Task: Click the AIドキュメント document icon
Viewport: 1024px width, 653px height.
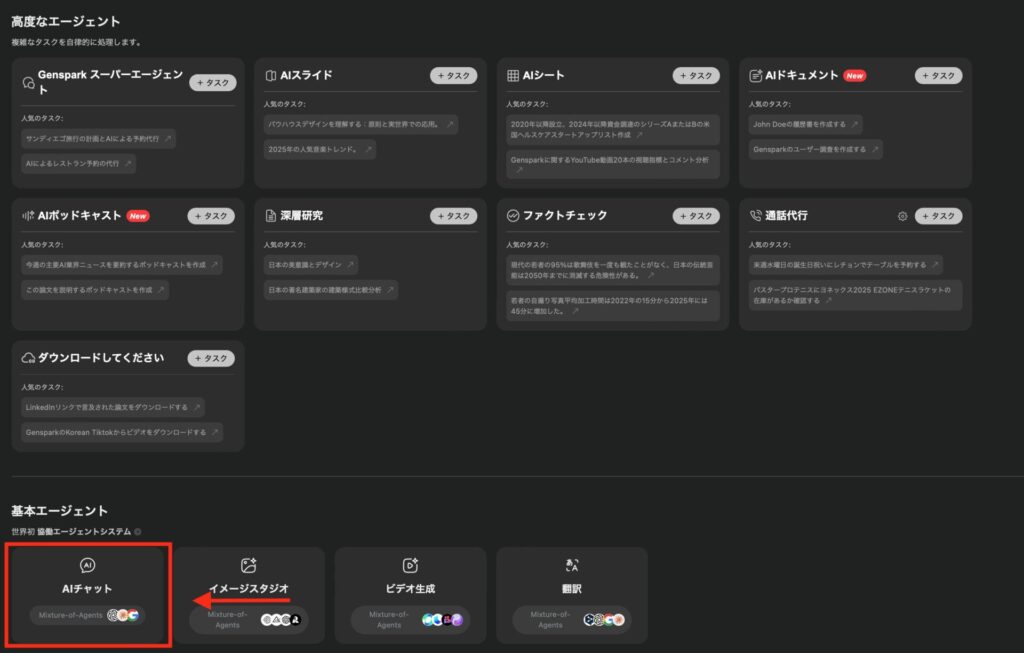Action: tap(756, 76)
